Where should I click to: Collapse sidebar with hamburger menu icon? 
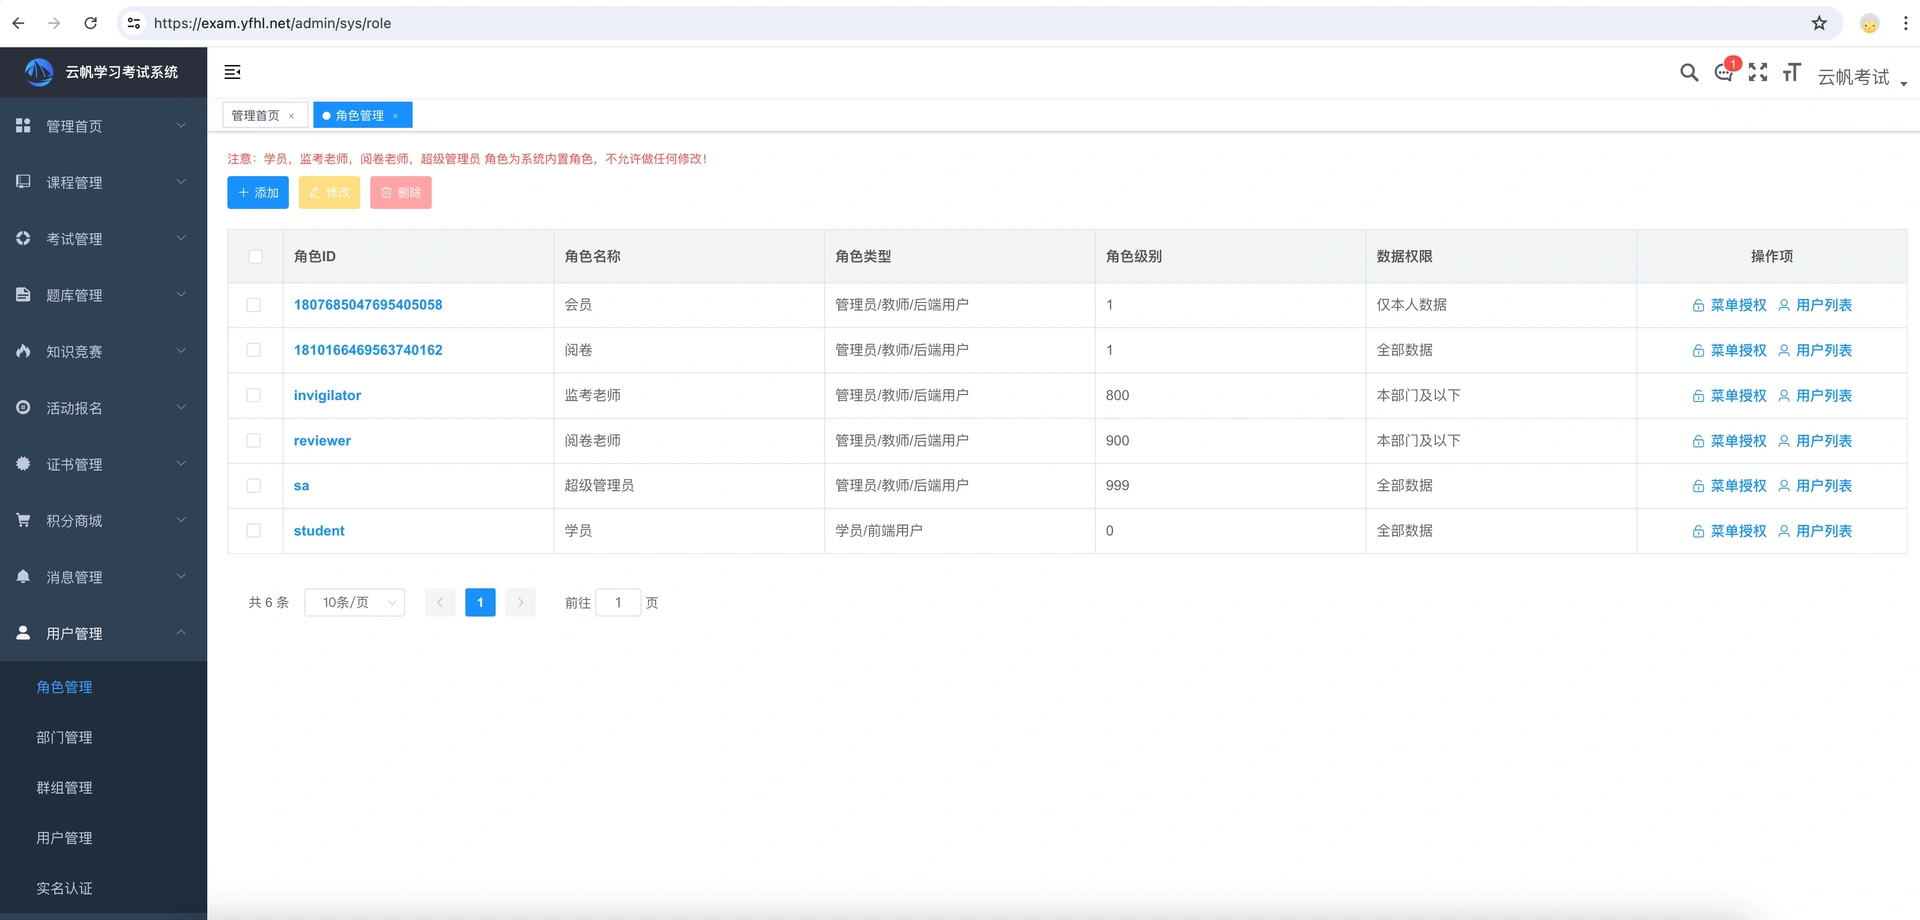(x=232, y=72)
